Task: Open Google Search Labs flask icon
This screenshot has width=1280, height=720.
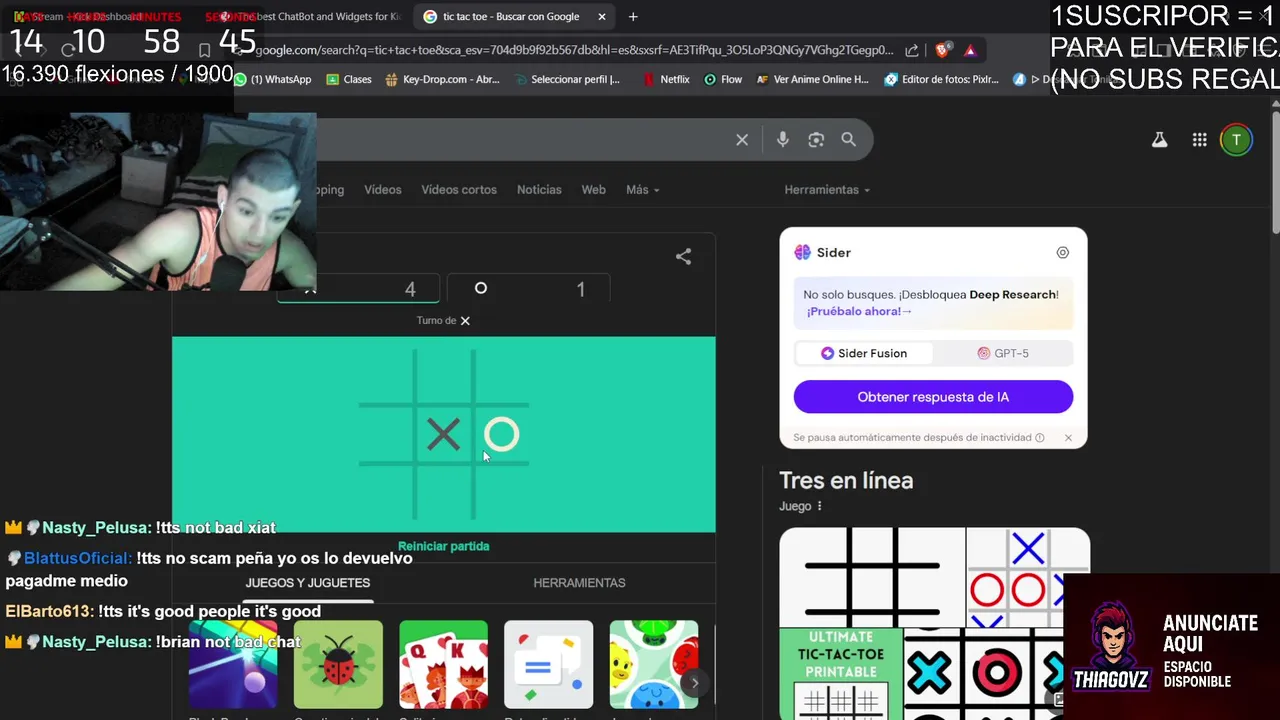Action: 1159,140
